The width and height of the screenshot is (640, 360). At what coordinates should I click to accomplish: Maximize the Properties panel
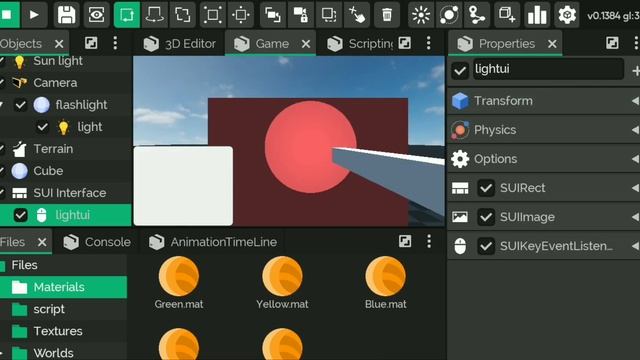click(612, 43)
